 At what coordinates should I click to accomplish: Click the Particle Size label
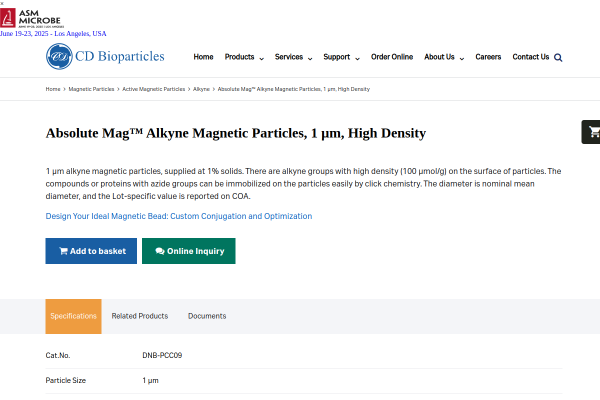[66, 380]
